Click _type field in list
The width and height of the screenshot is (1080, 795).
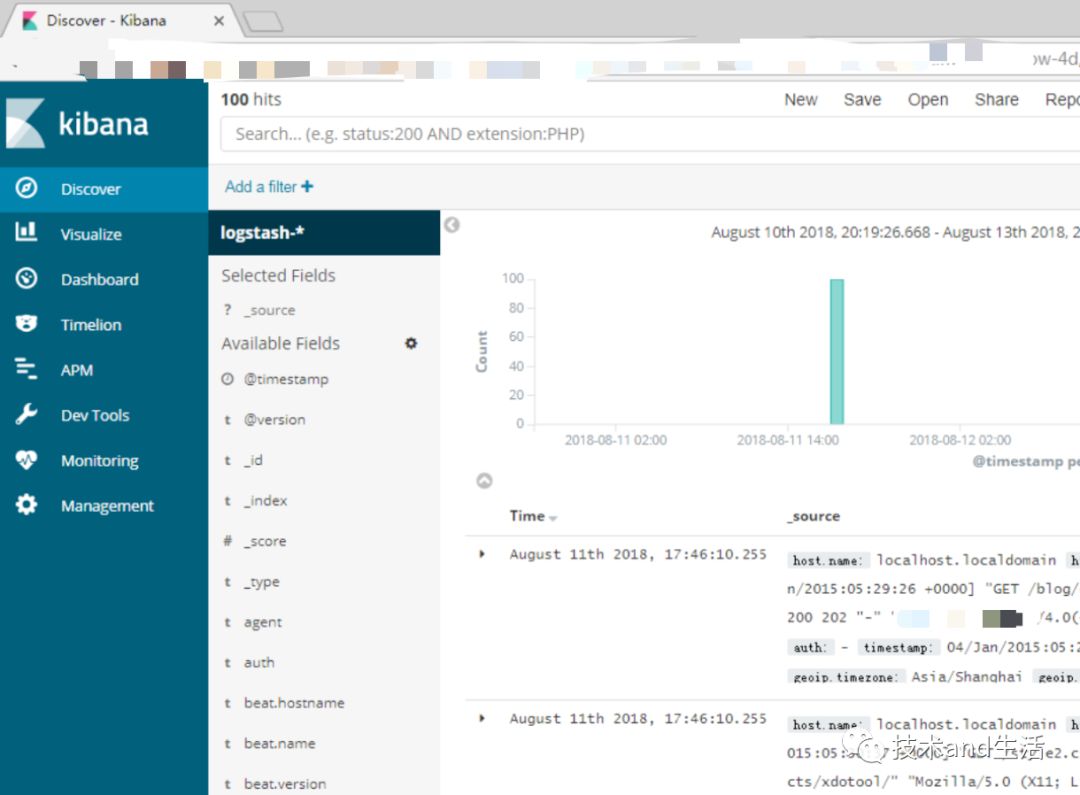coord(262,582)
